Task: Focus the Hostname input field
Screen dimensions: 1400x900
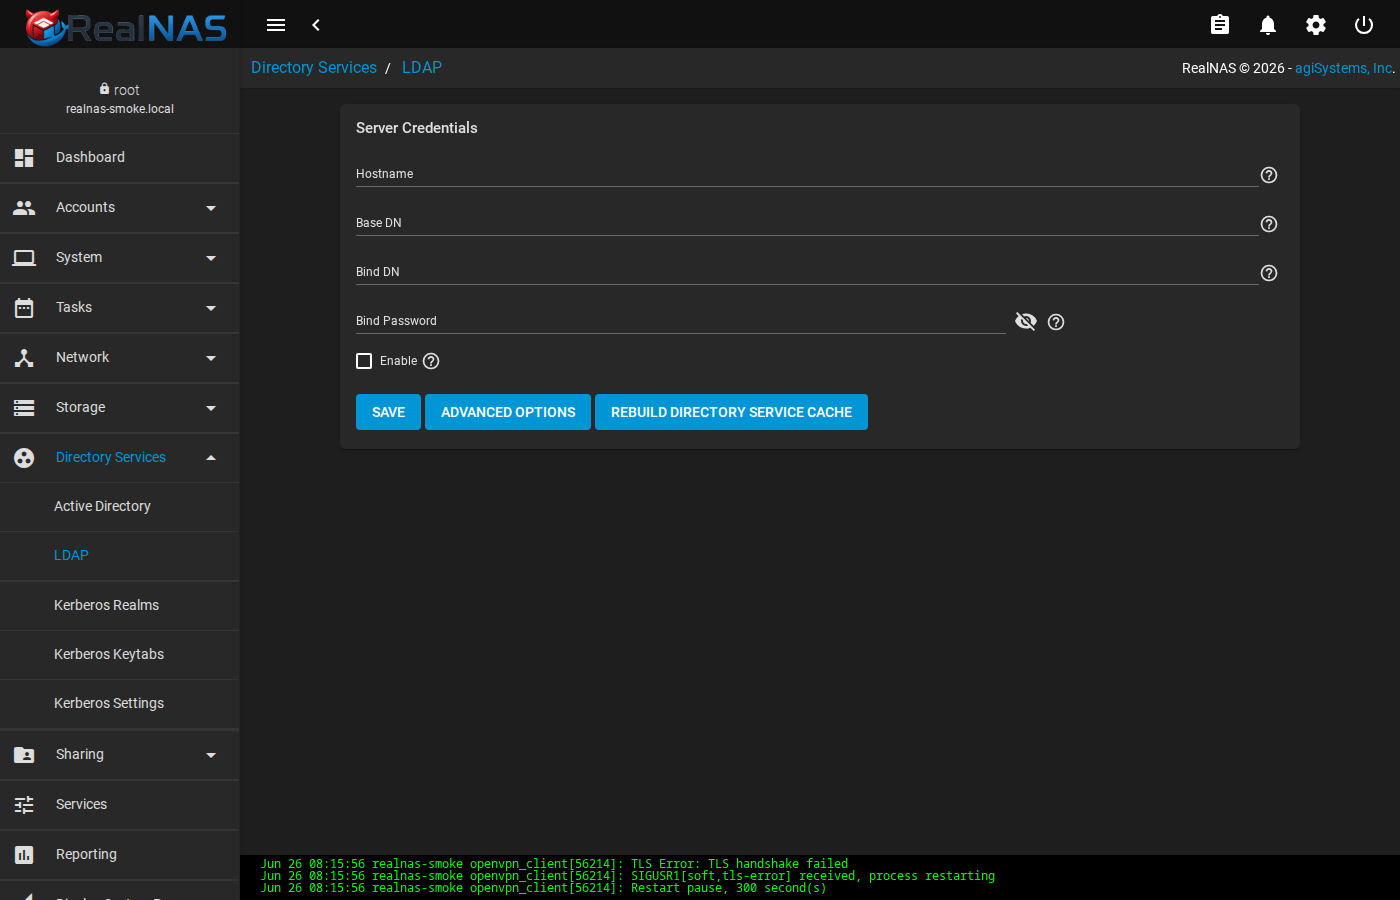Action: pos(806,174)
